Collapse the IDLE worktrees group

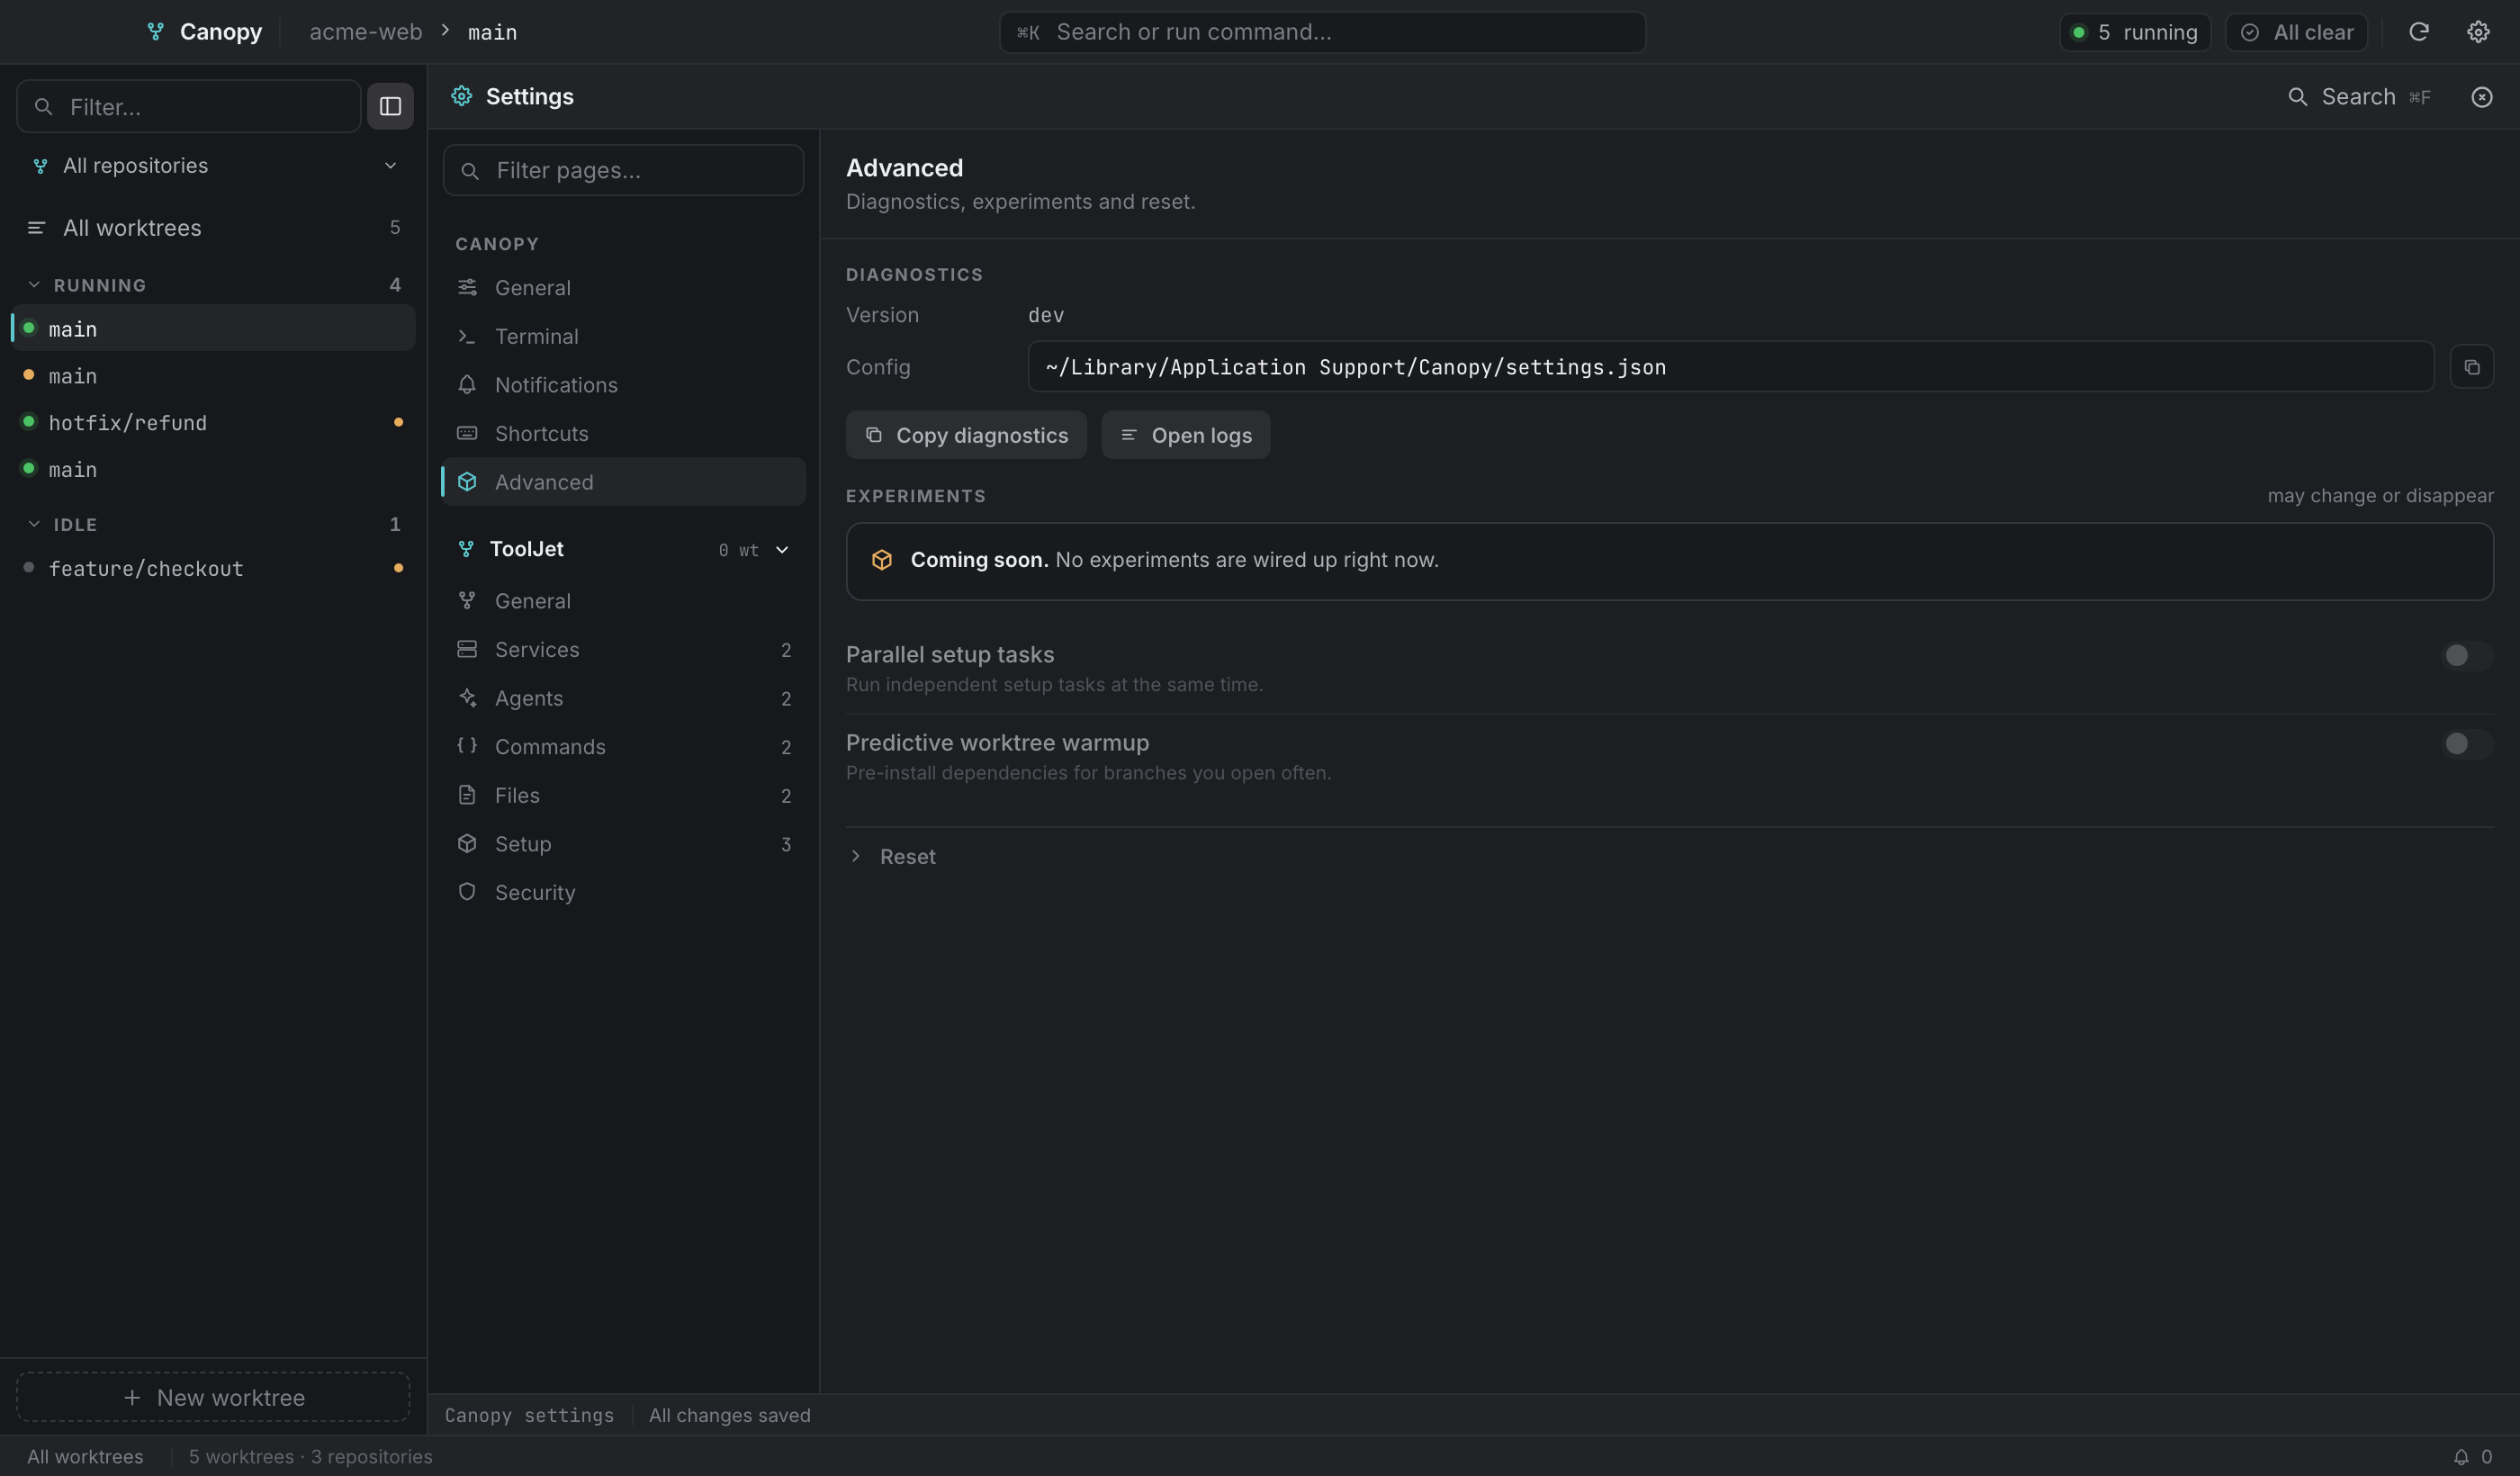(x=34, y=524)
